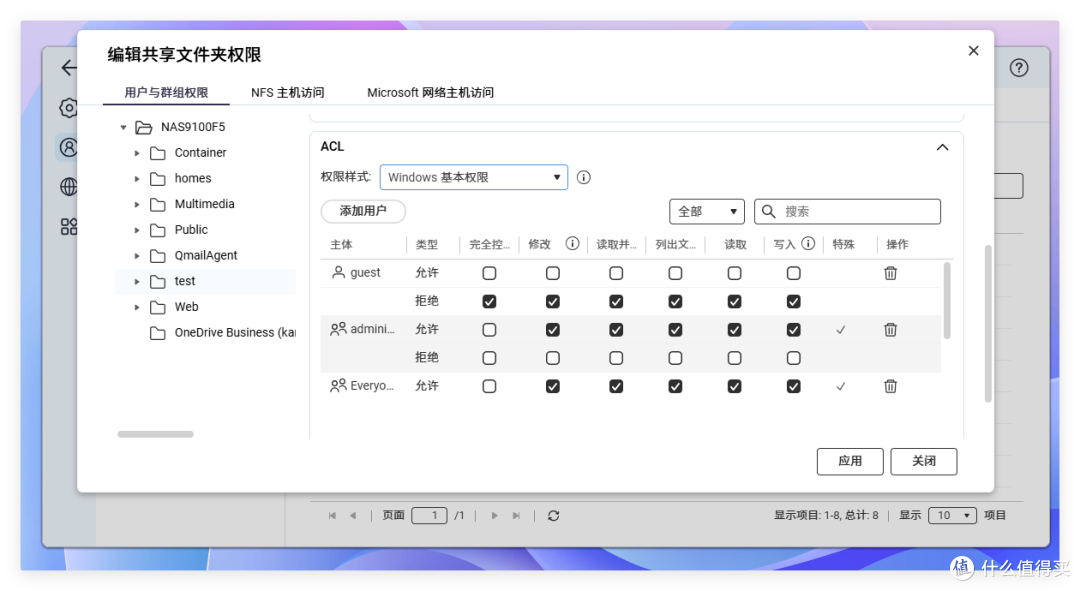Check Everyone allow full control checkbox
This screenshot has width=1080, height=591.
pyautogui.click(x=489, y=386)
